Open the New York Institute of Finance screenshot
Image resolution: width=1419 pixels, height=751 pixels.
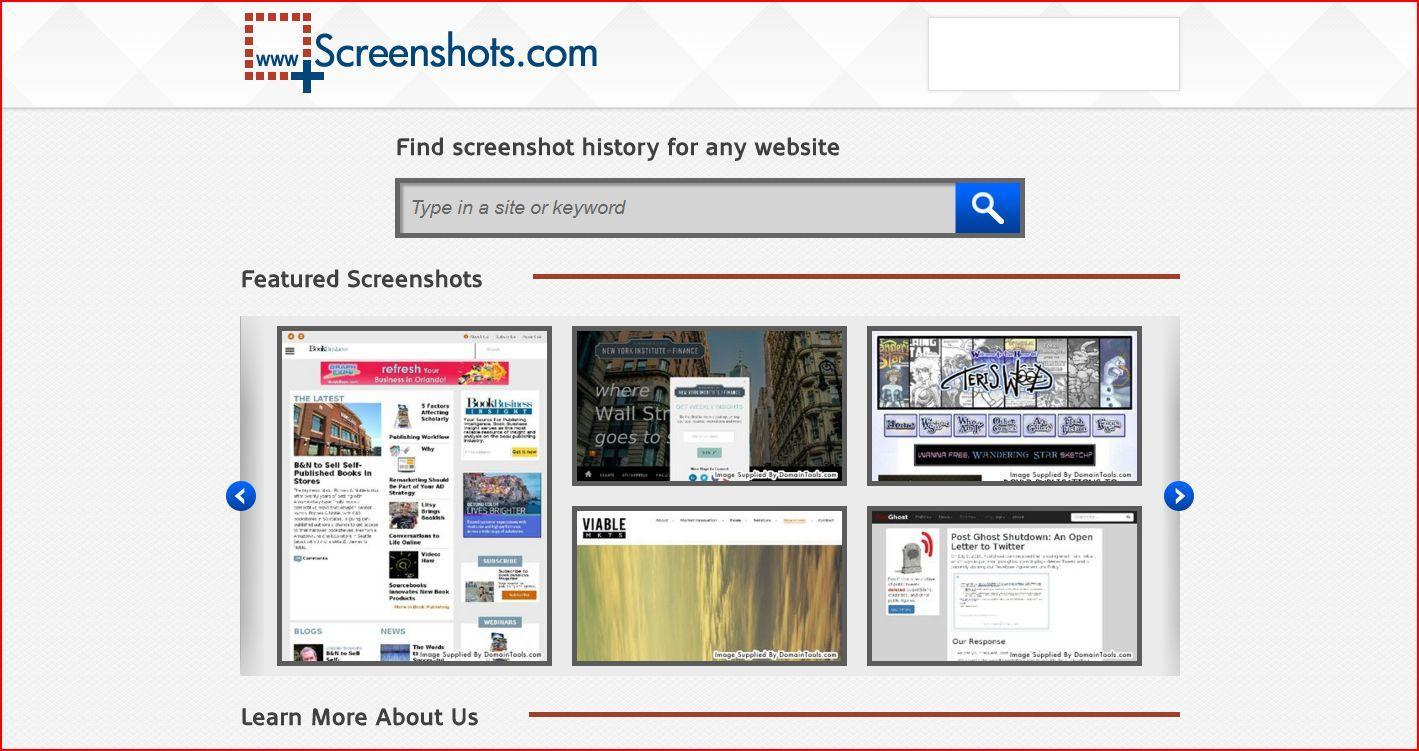coord(709,405)
